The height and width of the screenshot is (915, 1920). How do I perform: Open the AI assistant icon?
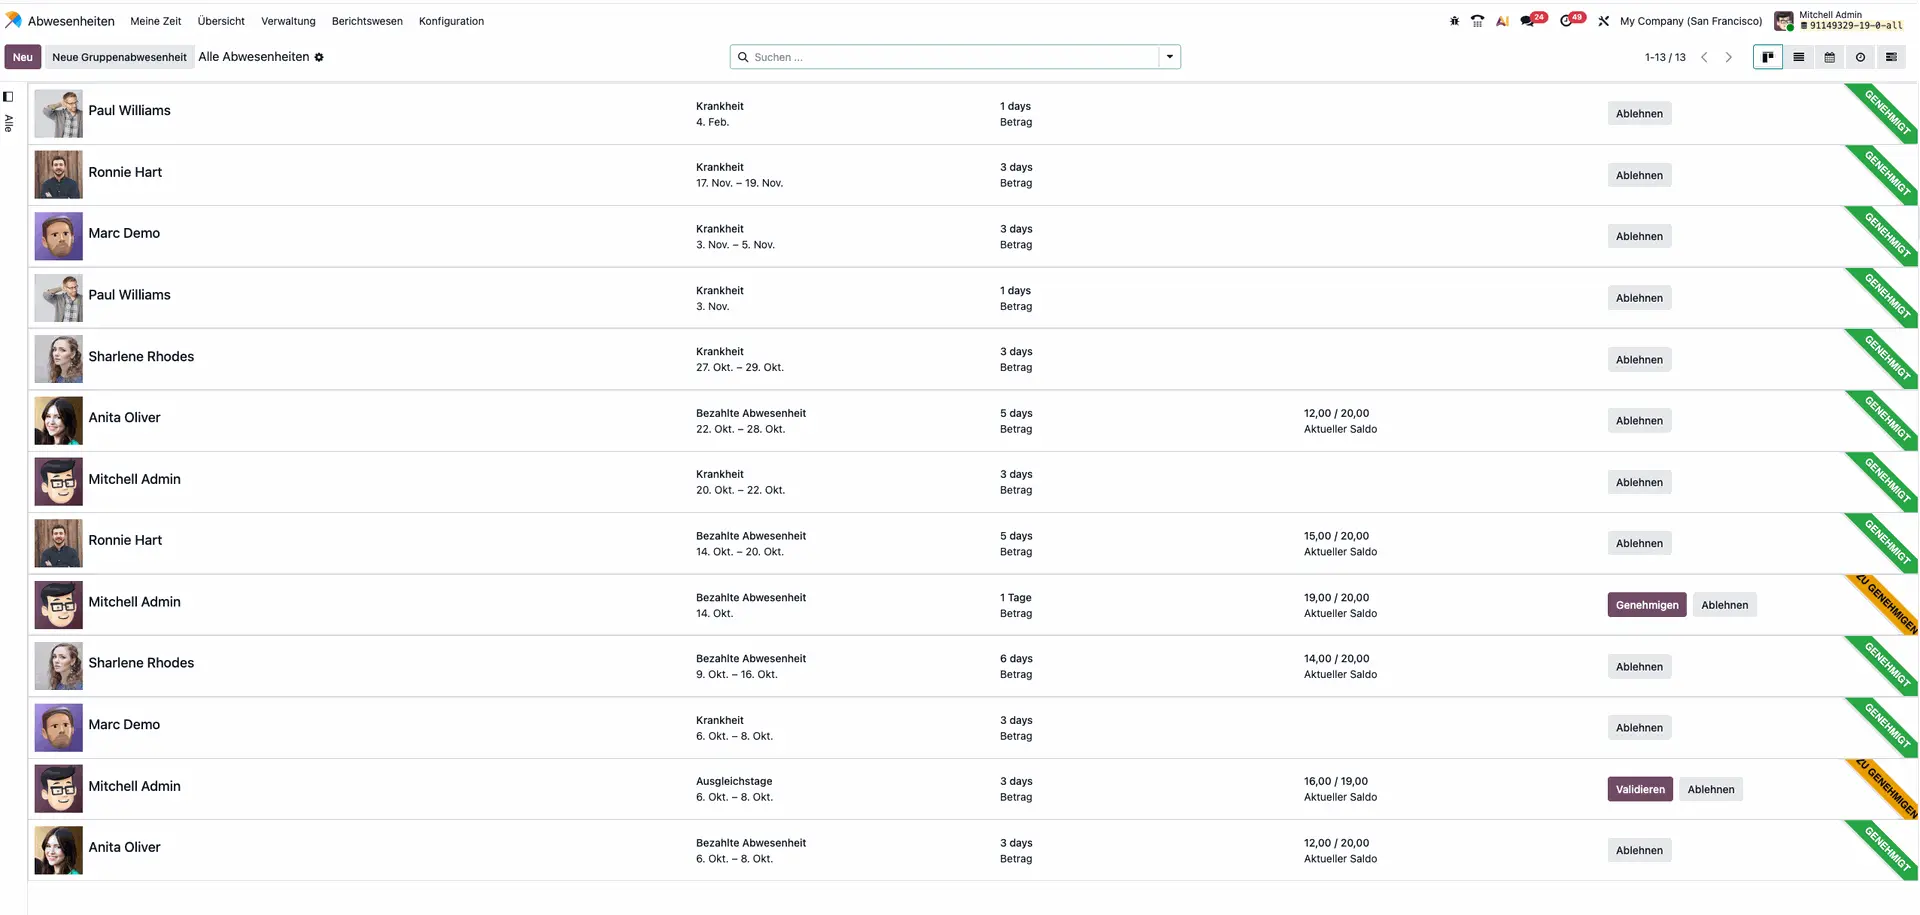(1502, 21)
